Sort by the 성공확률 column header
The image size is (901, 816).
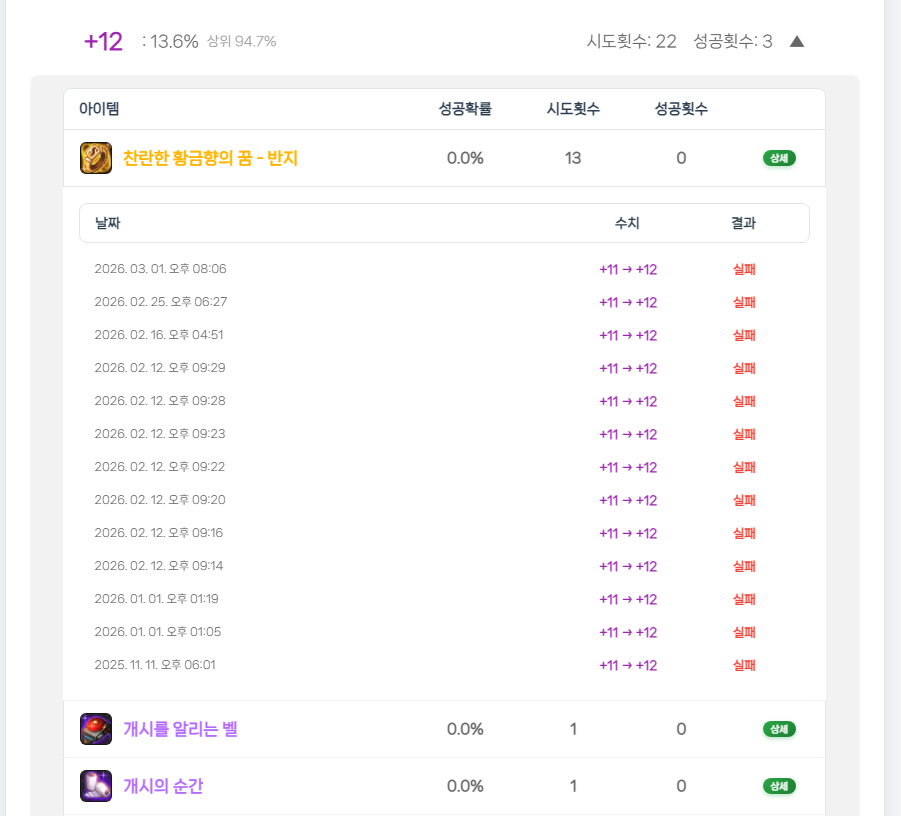click(x=465, y=109)
